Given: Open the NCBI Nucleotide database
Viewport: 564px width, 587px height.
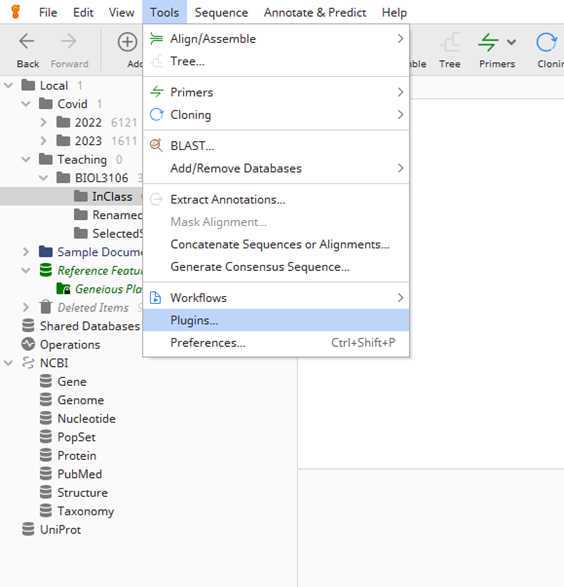Looking at the screenshot, I should click(x=86, y=419).
